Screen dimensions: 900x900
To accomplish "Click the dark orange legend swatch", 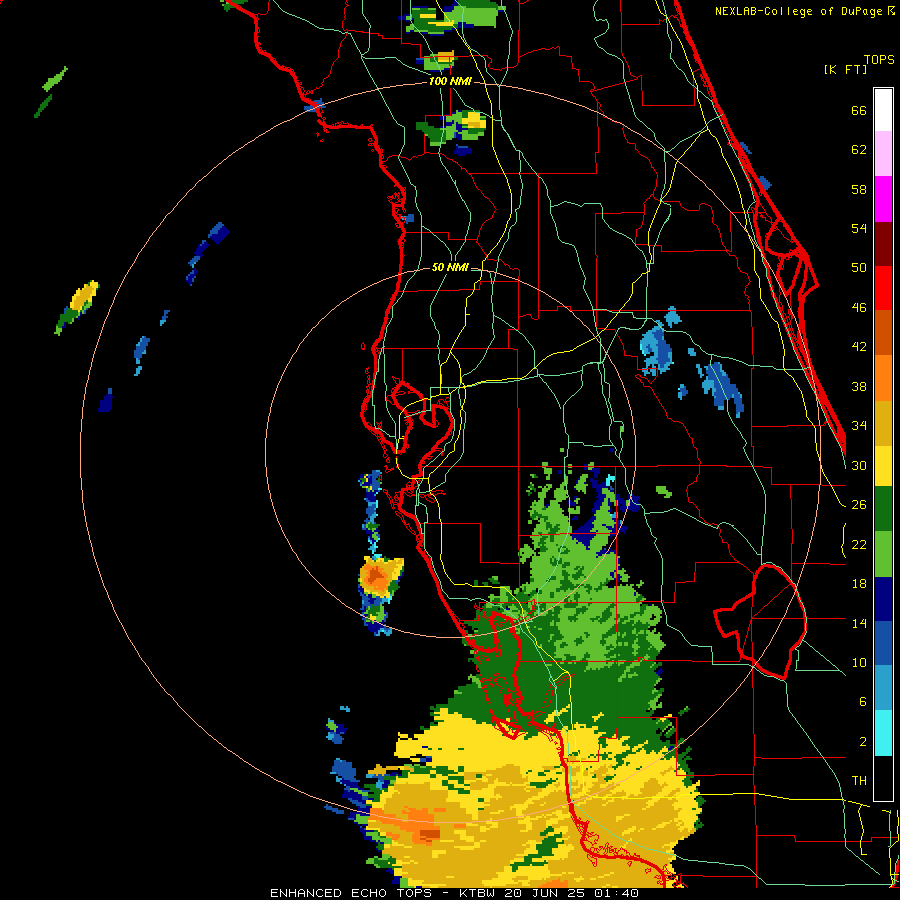I will click(x=883, y=332).
